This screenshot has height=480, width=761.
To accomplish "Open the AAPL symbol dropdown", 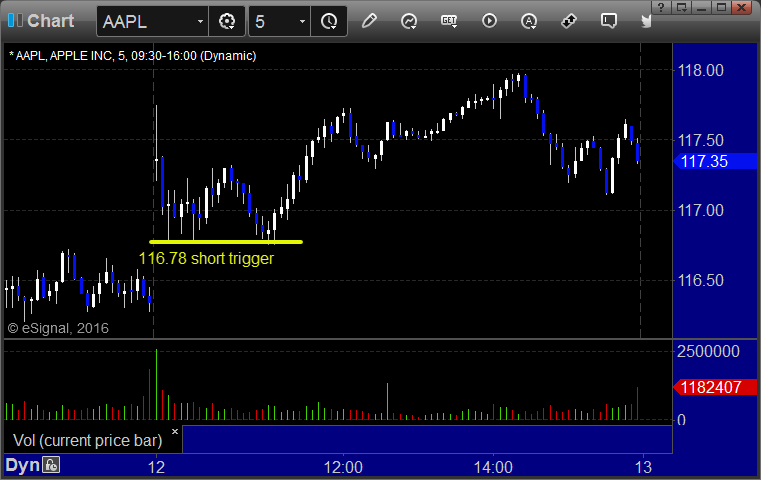I will click(x=200, y=21).
